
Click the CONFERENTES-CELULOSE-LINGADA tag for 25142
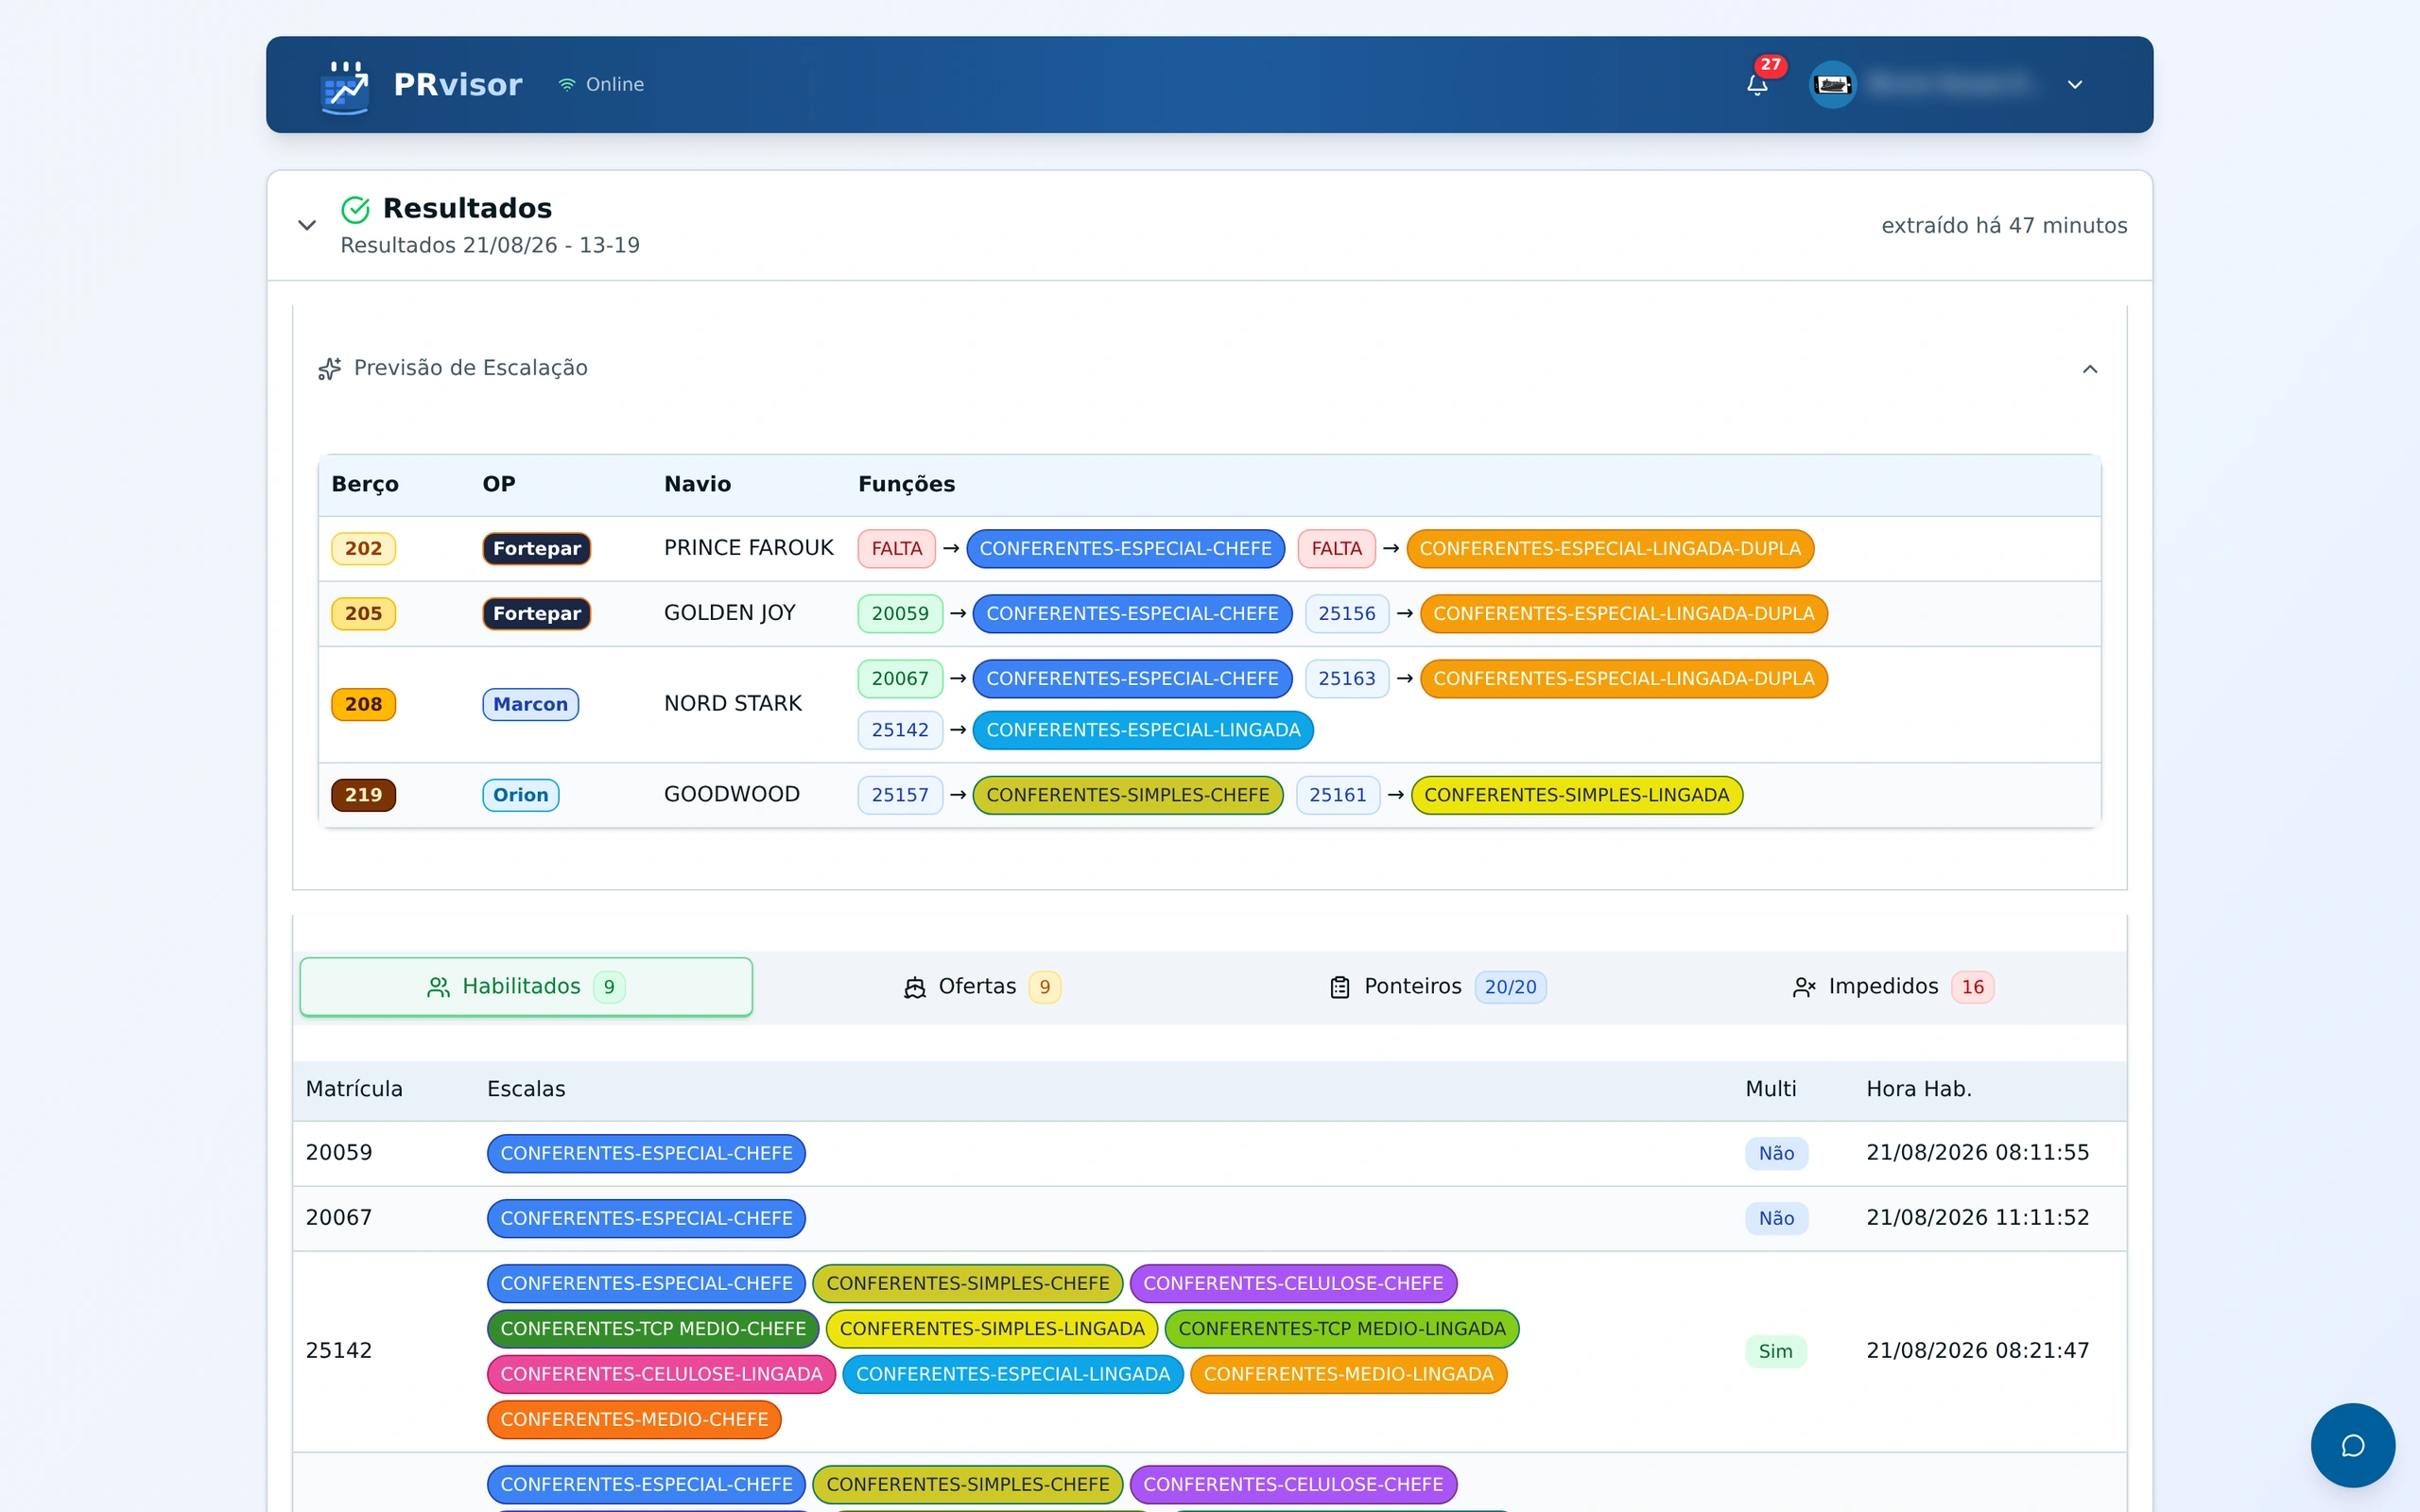[x=661, y=1375]
